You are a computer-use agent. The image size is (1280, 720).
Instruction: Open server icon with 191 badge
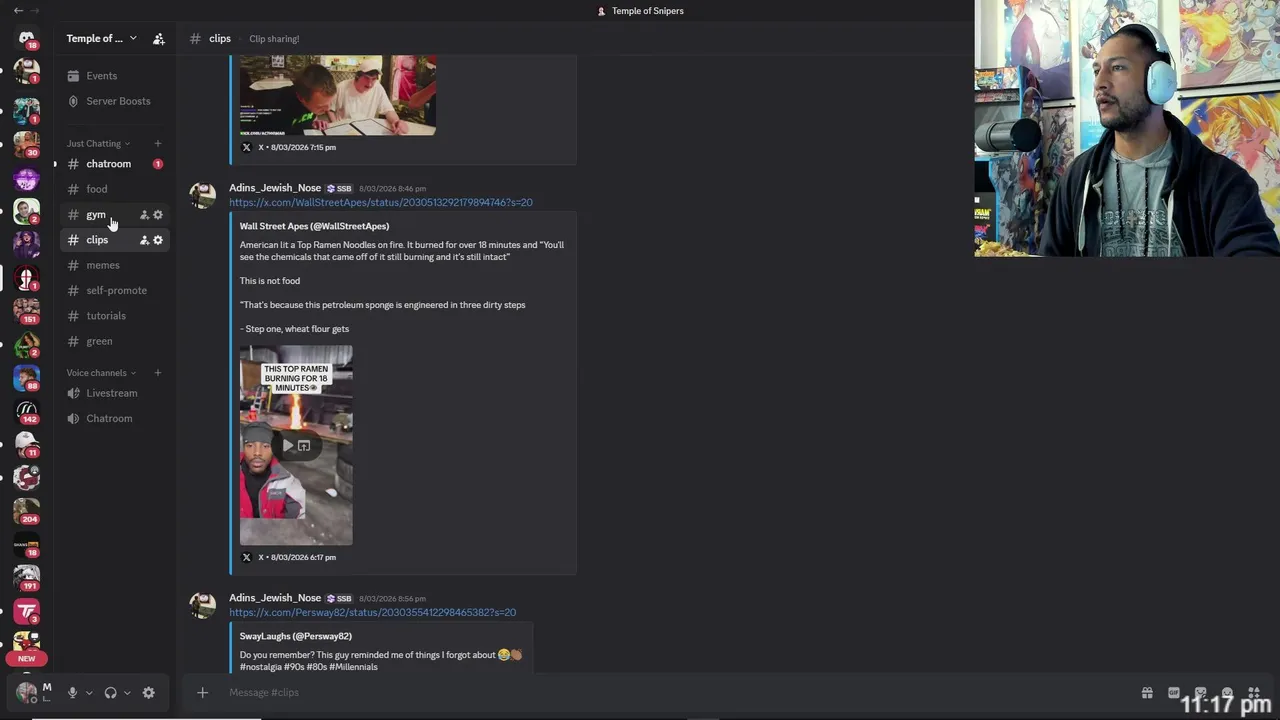[26, 578]
